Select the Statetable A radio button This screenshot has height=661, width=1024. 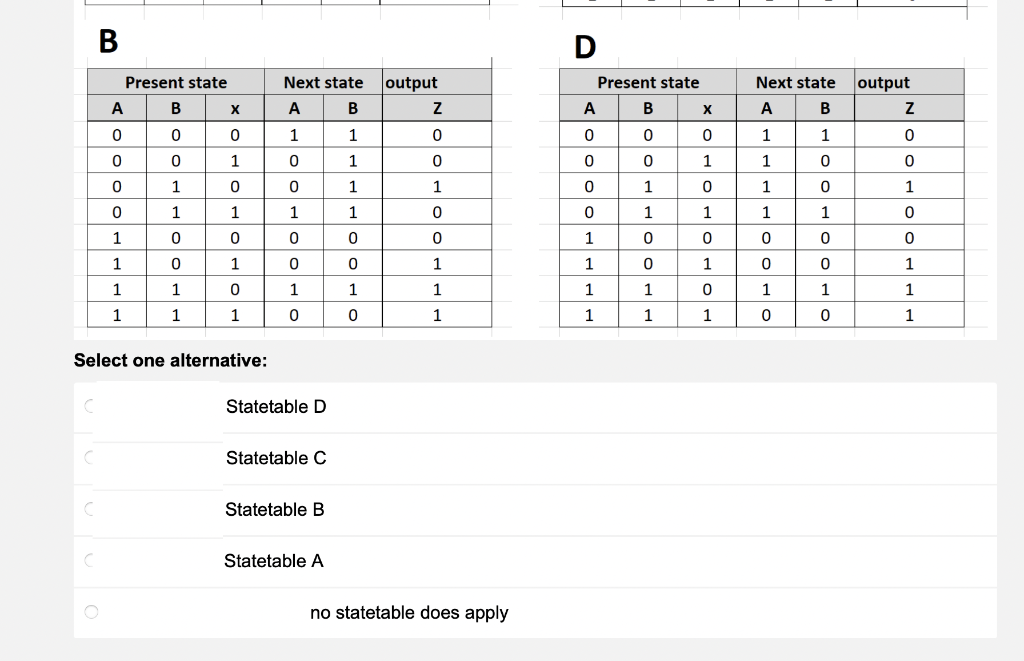pos(89,561)
